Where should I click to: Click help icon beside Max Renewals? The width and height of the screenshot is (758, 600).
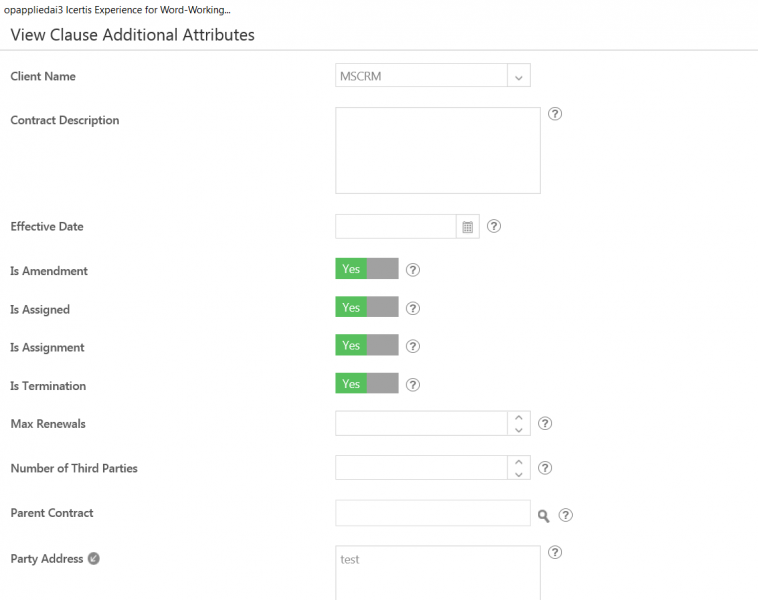click(545, 423)
